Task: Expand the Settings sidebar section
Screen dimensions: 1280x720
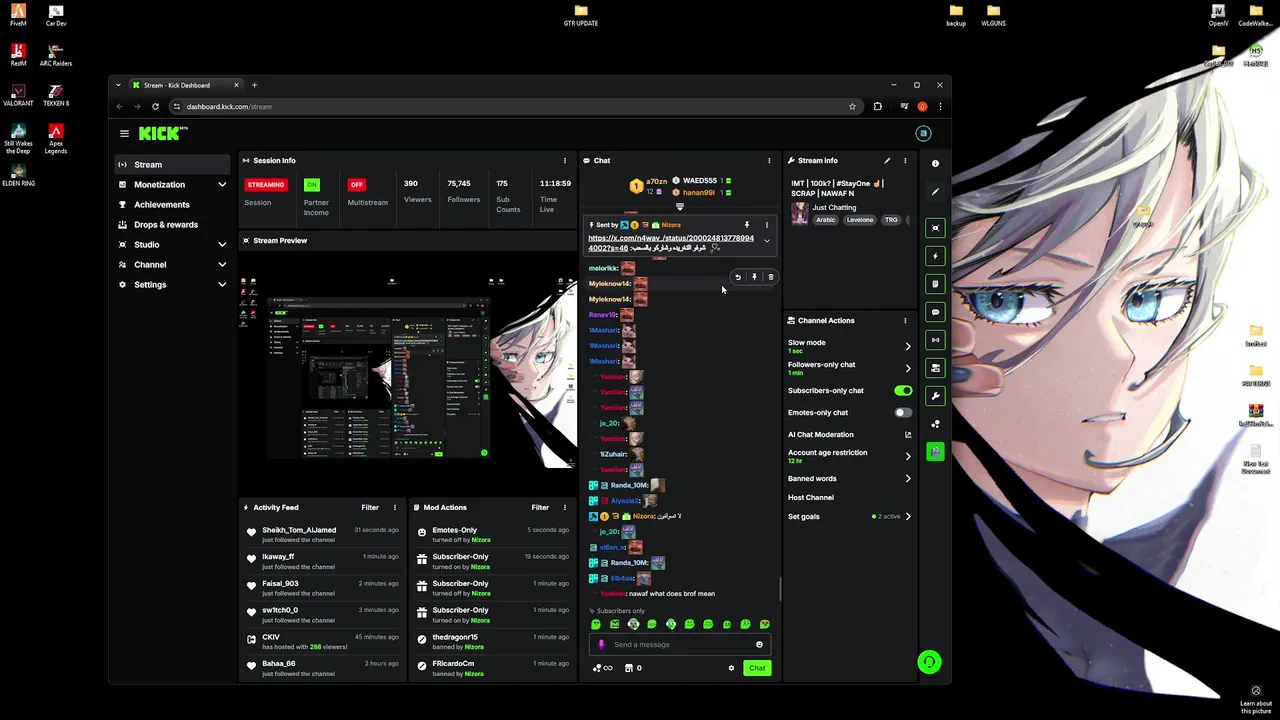Action: point(222,284)
